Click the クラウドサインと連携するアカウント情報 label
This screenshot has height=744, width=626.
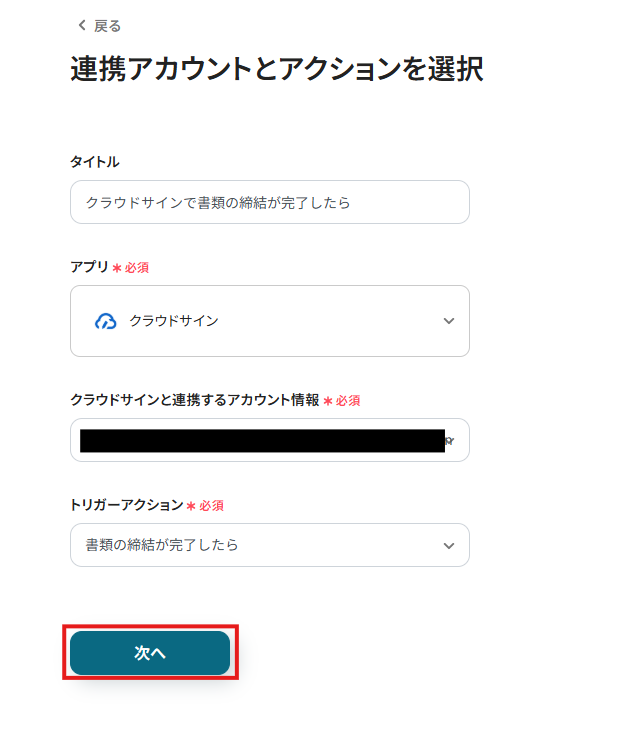pyautogui.click(x=194, y=400)
